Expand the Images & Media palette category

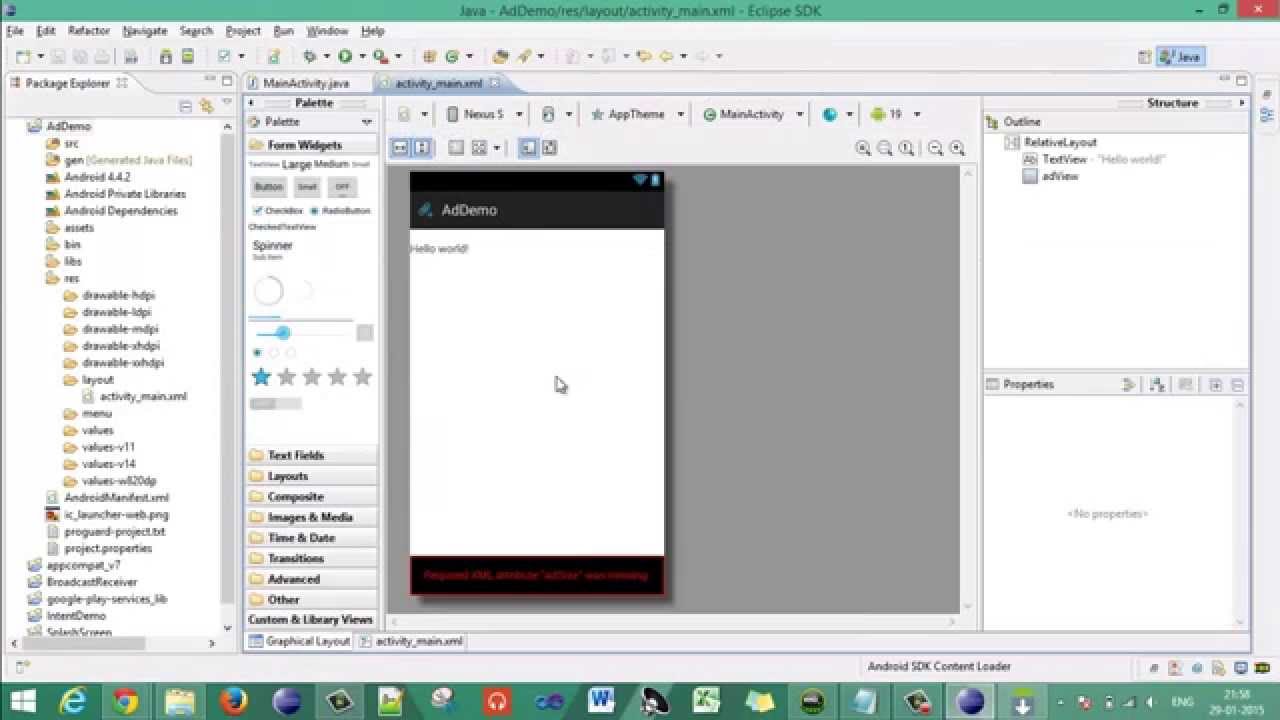(x=311, y=517)
